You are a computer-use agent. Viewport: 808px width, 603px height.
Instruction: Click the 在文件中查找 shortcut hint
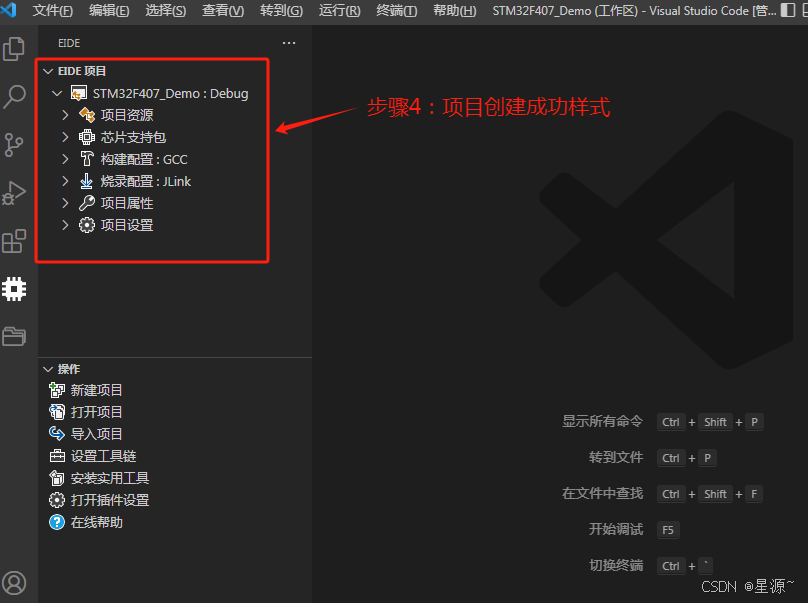602,494
